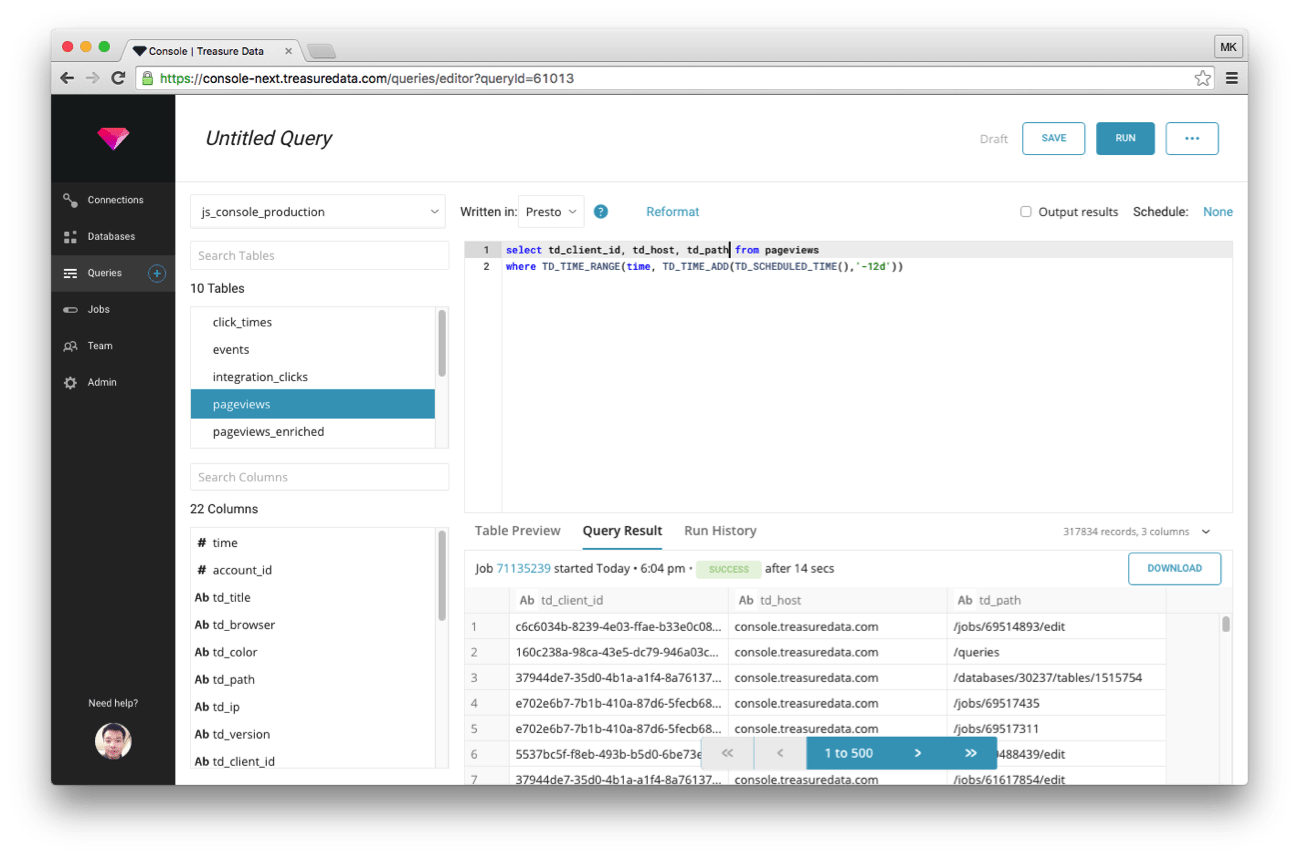
Task: Go to first page of results
Action: 727,754
